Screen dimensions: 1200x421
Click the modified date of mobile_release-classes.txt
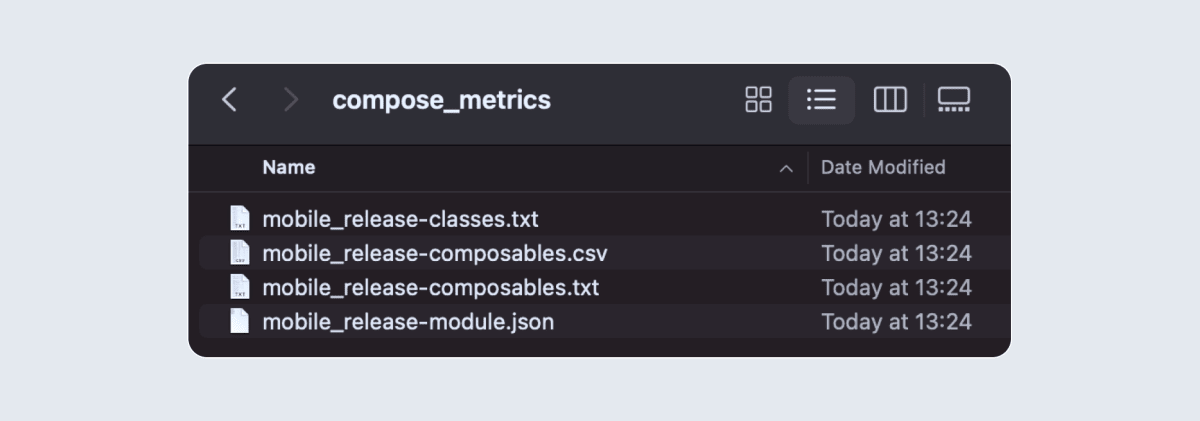[x=896, y=219]
